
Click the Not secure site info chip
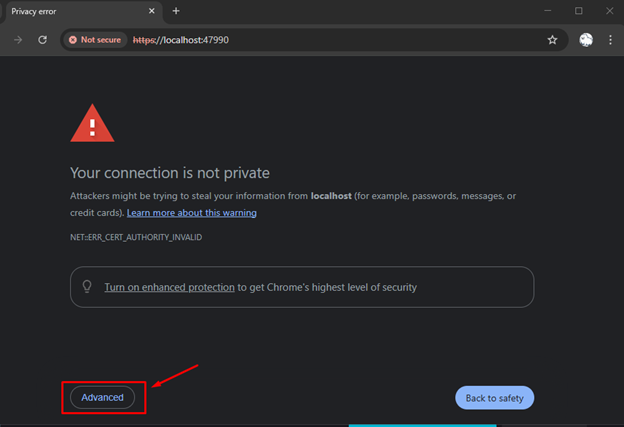point(95,40)
